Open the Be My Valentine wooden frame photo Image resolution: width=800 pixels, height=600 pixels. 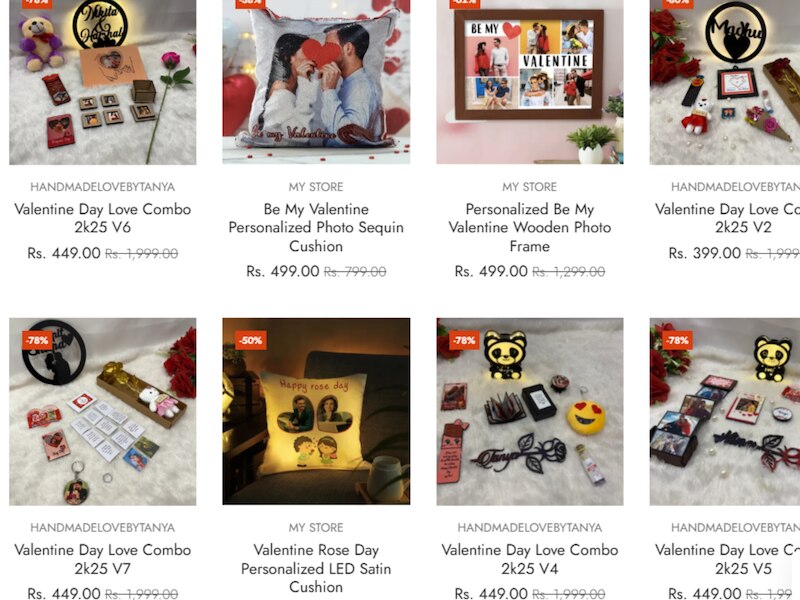[530, 82]
